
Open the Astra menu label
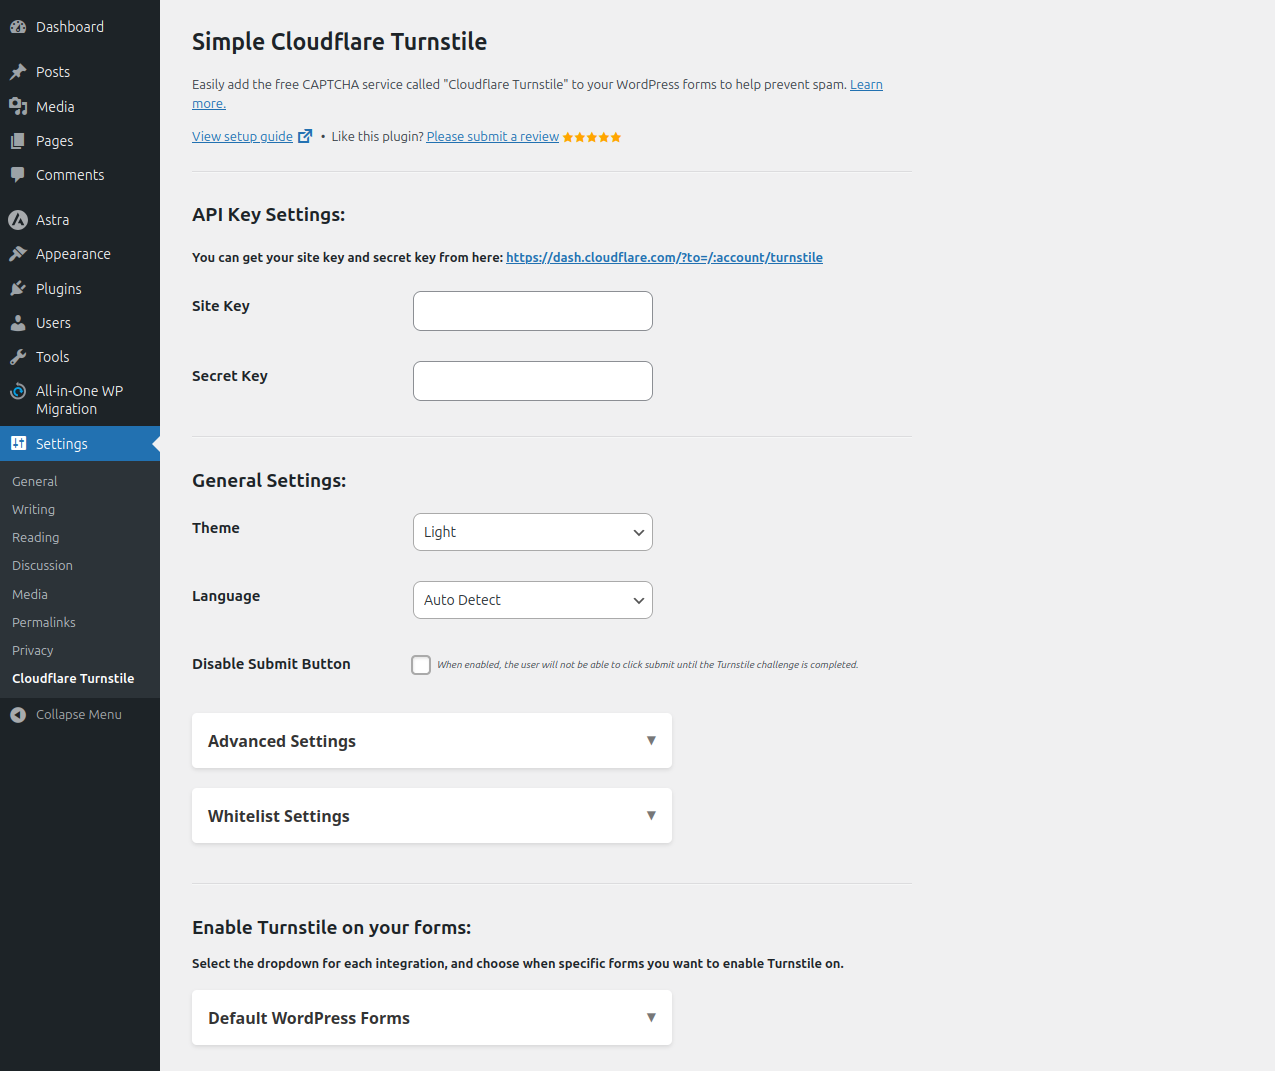coord(53,220)
